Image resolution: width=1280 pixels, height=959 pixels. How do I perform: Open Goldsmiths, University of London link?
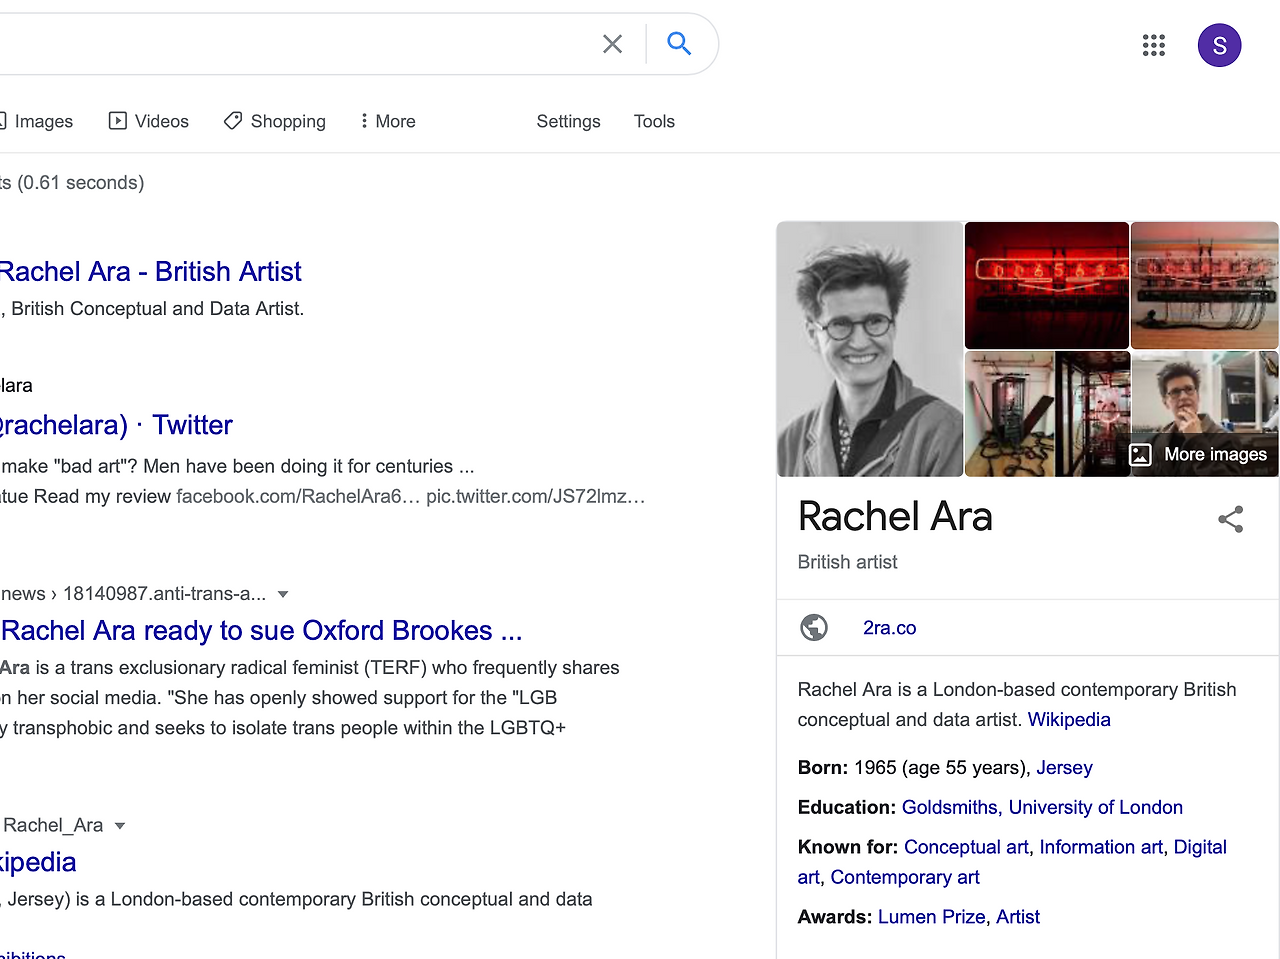[x=1042, y=808]
